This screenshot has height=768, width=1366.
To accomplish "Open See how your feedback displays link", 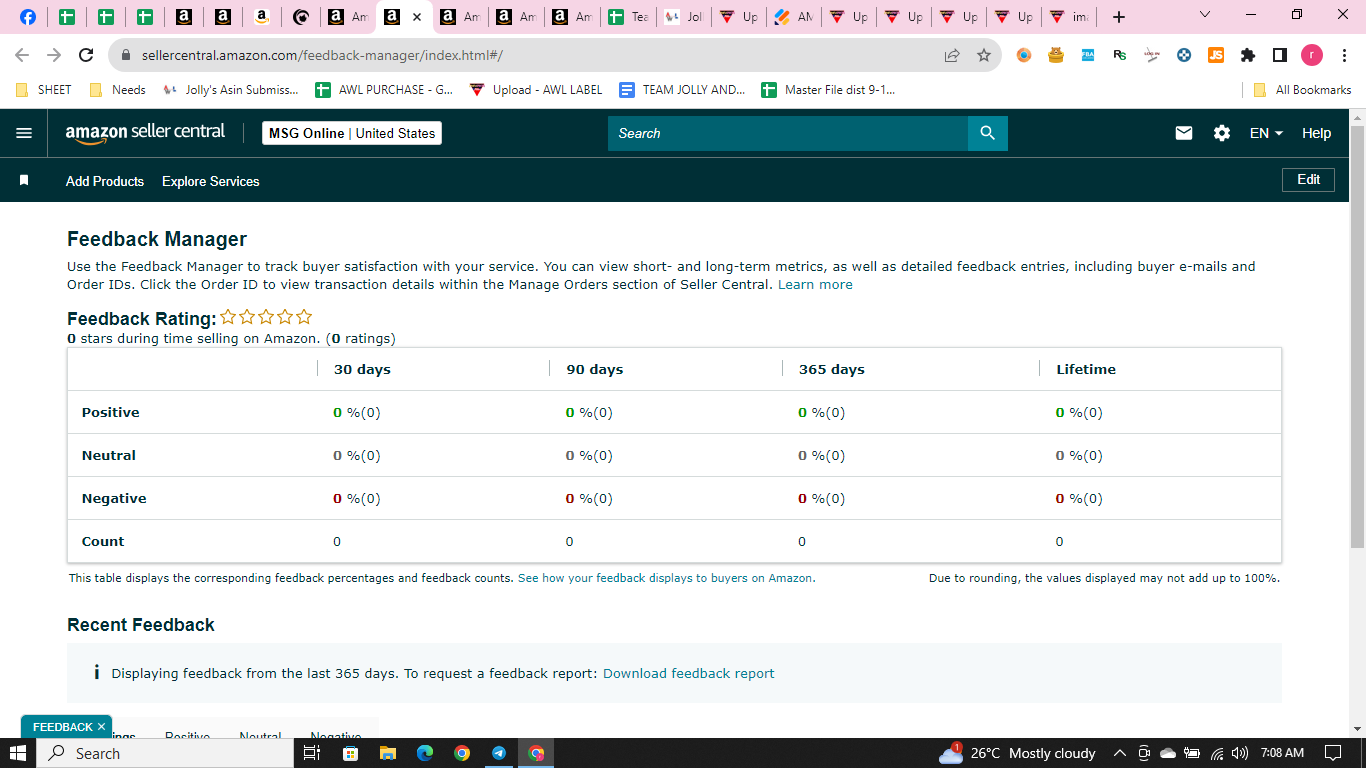I will [666, 578].
